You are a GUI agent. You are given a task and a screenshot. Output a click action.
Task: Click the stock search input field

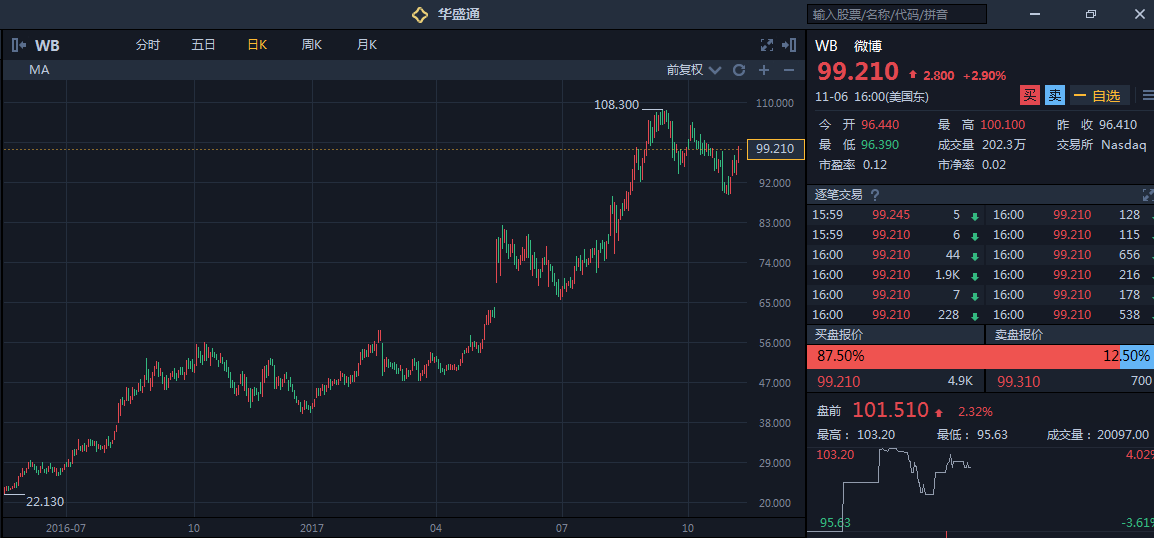click(x=896, y=14)
